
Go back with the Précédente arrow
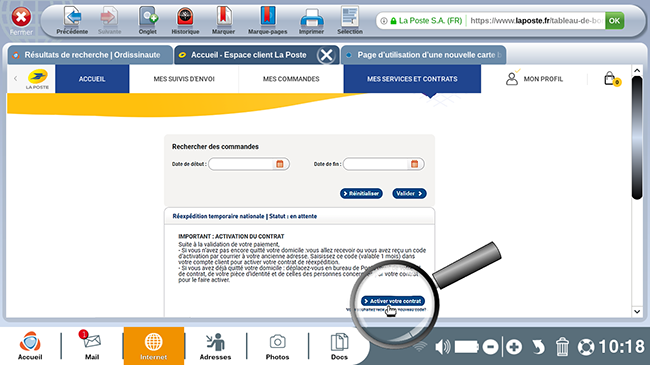(73, 17)
